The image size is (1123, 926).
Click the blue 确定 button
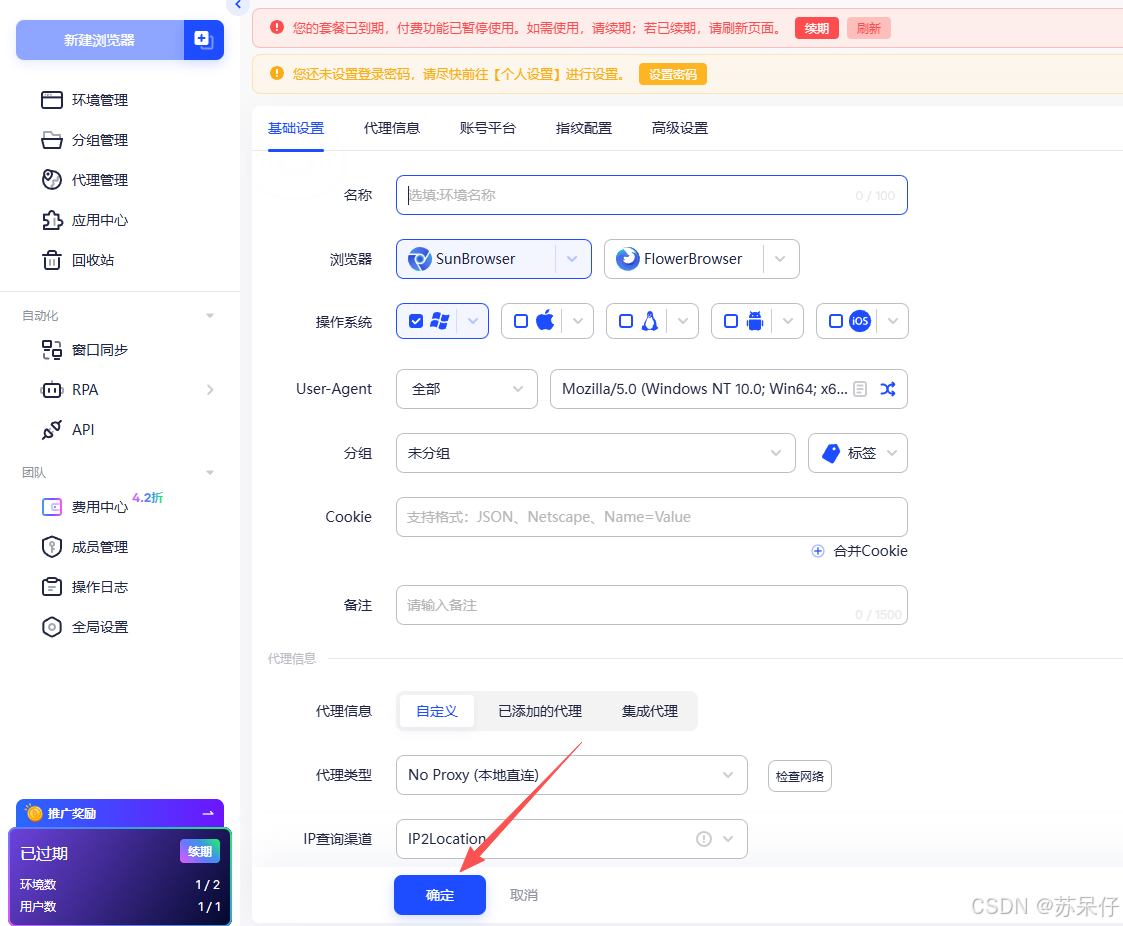click(440, 895)
